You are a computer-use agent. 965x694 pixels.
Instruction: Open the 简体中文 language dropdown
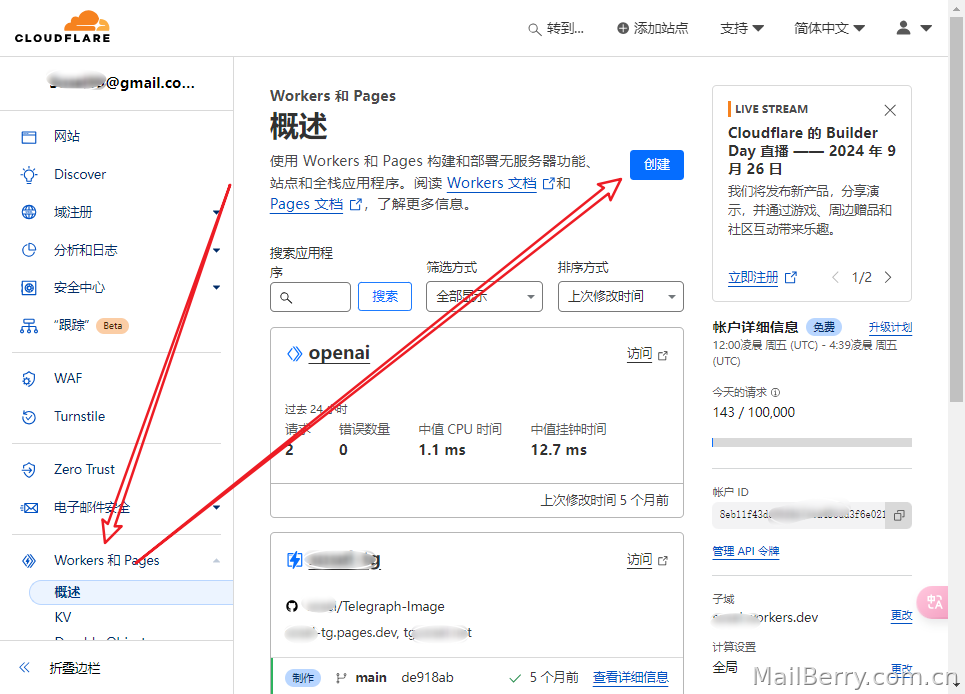point(829,28)
